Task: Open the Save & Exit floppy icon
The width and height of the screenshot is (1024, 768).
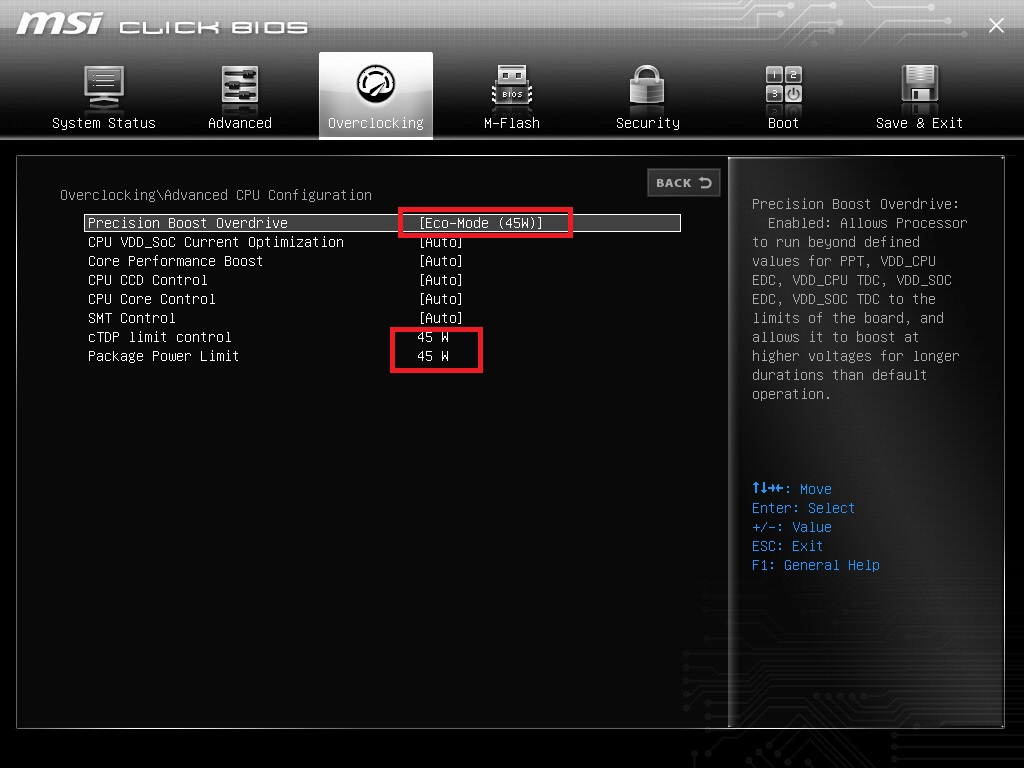Action: pyautogui.click(x=920, y=85)
